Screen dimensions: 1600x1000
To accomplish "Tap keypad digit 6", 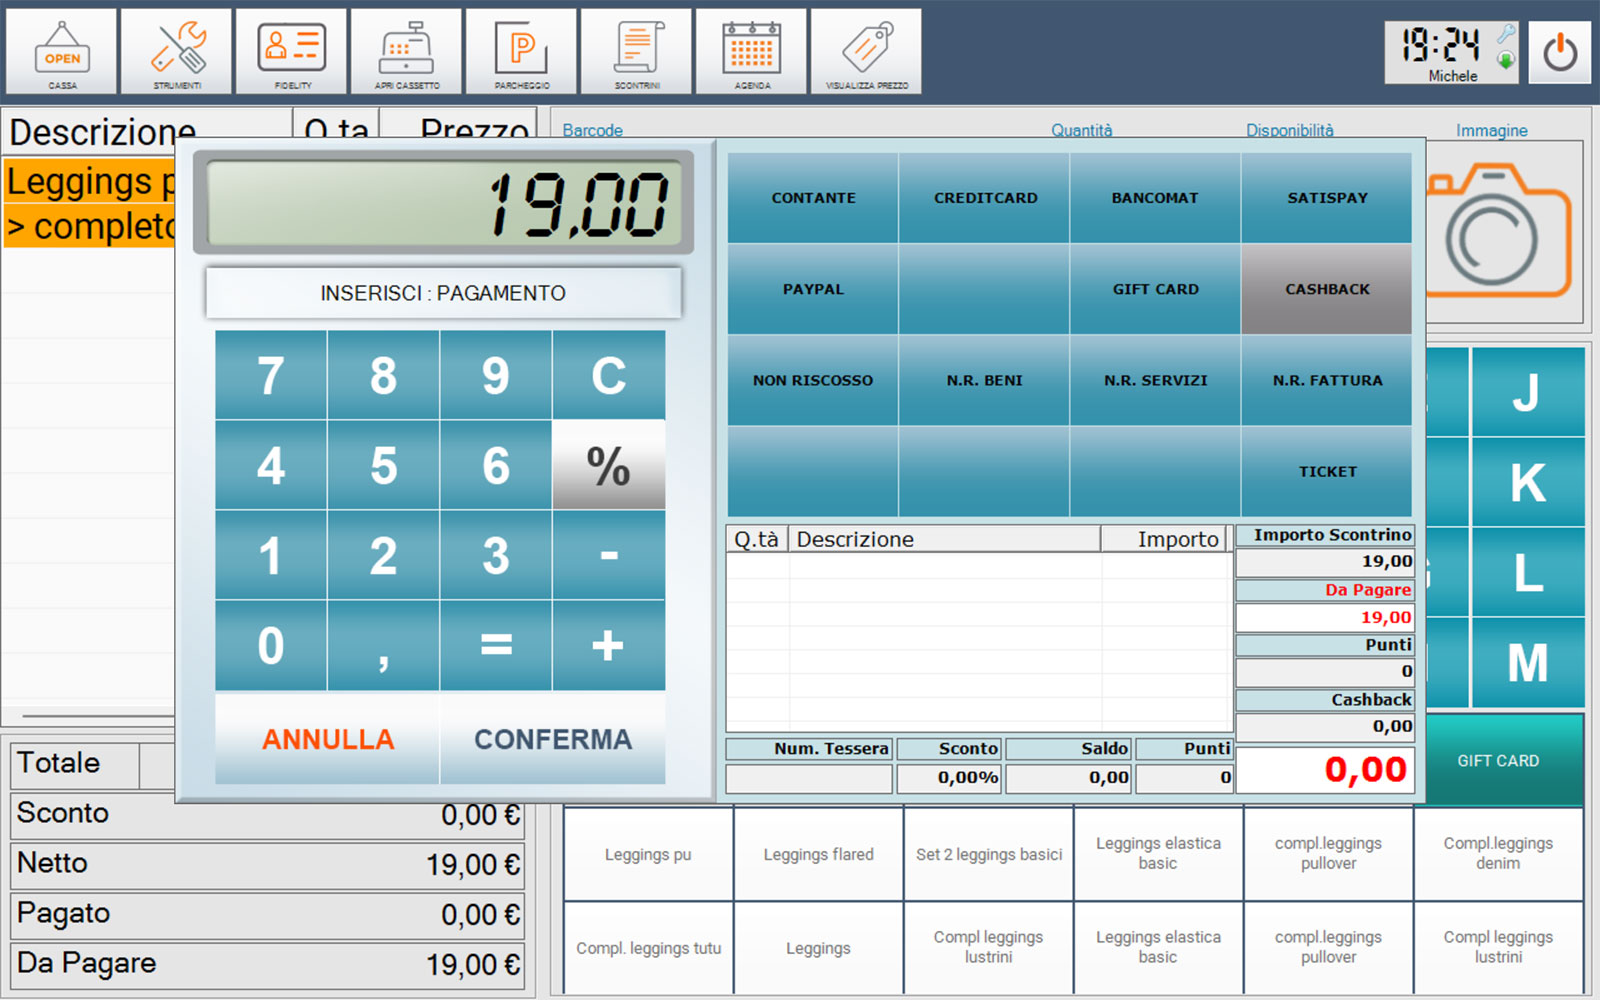I will pyautogui.click(x=496, y=465).
